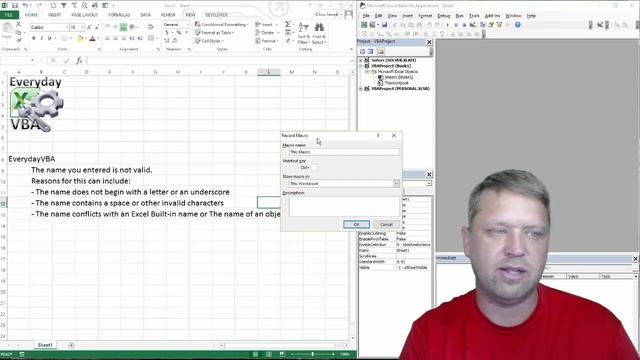Open the green FILE tab
The height and width of the screenshot is (360, 640).
[x=9, y=15]
